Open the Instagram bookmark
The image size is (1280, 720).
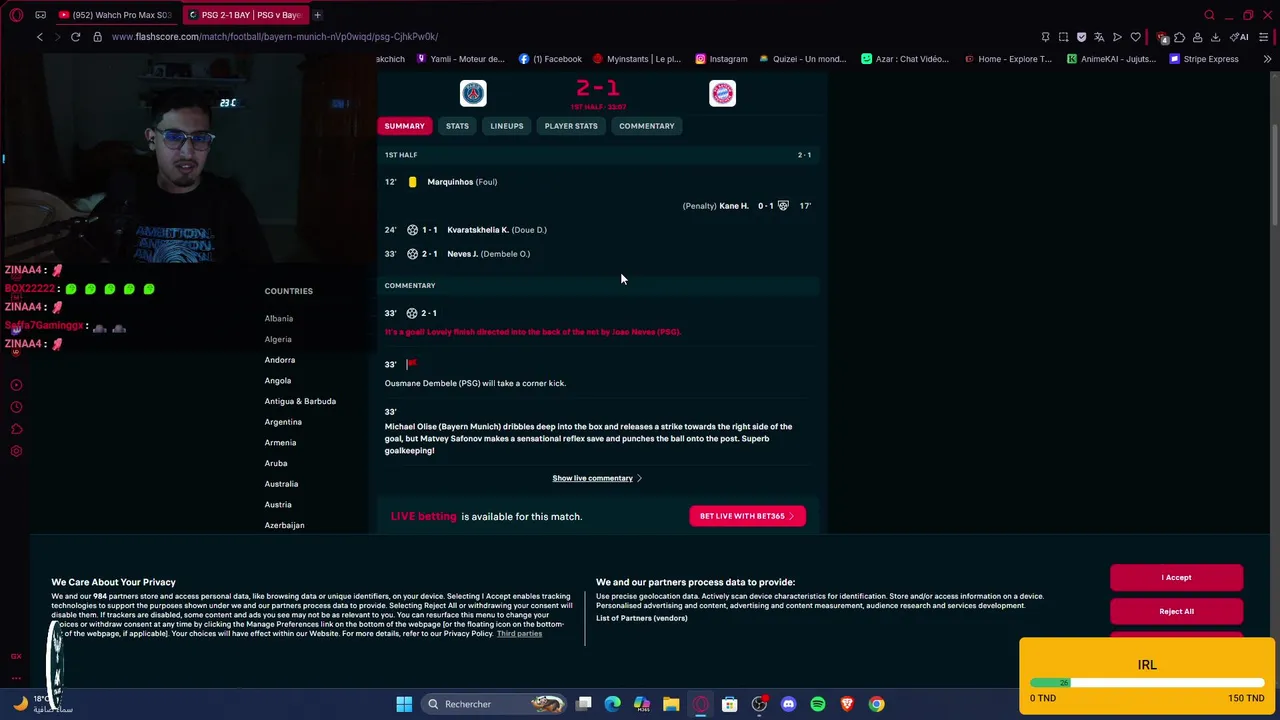point(721,59)
